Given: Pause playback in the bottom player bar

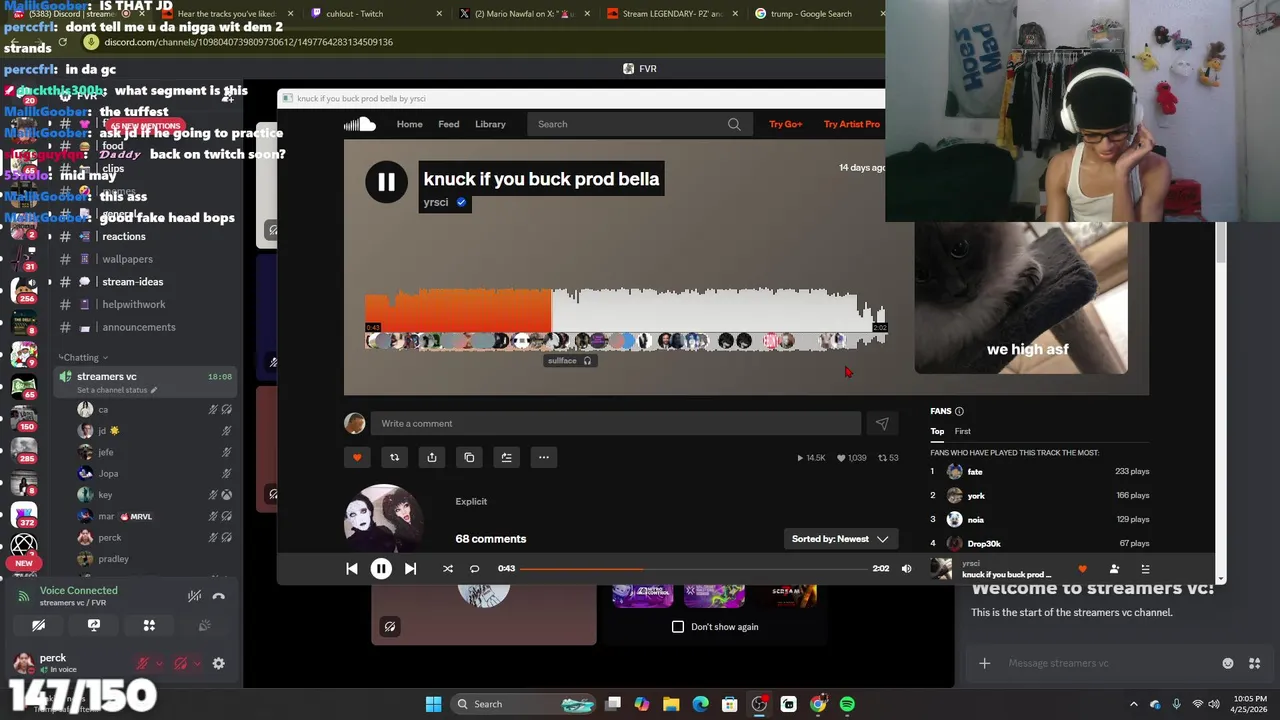Looking at the screenshot, I should point(381,568).
